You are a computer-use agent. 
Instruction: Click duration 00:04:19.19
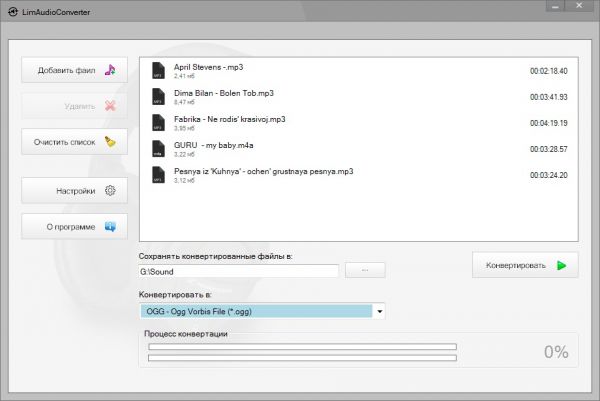[549, 123]
